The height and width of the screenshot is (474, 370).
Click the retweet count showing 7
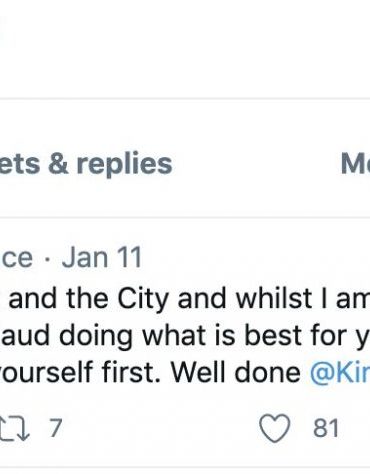click(56, 428)
